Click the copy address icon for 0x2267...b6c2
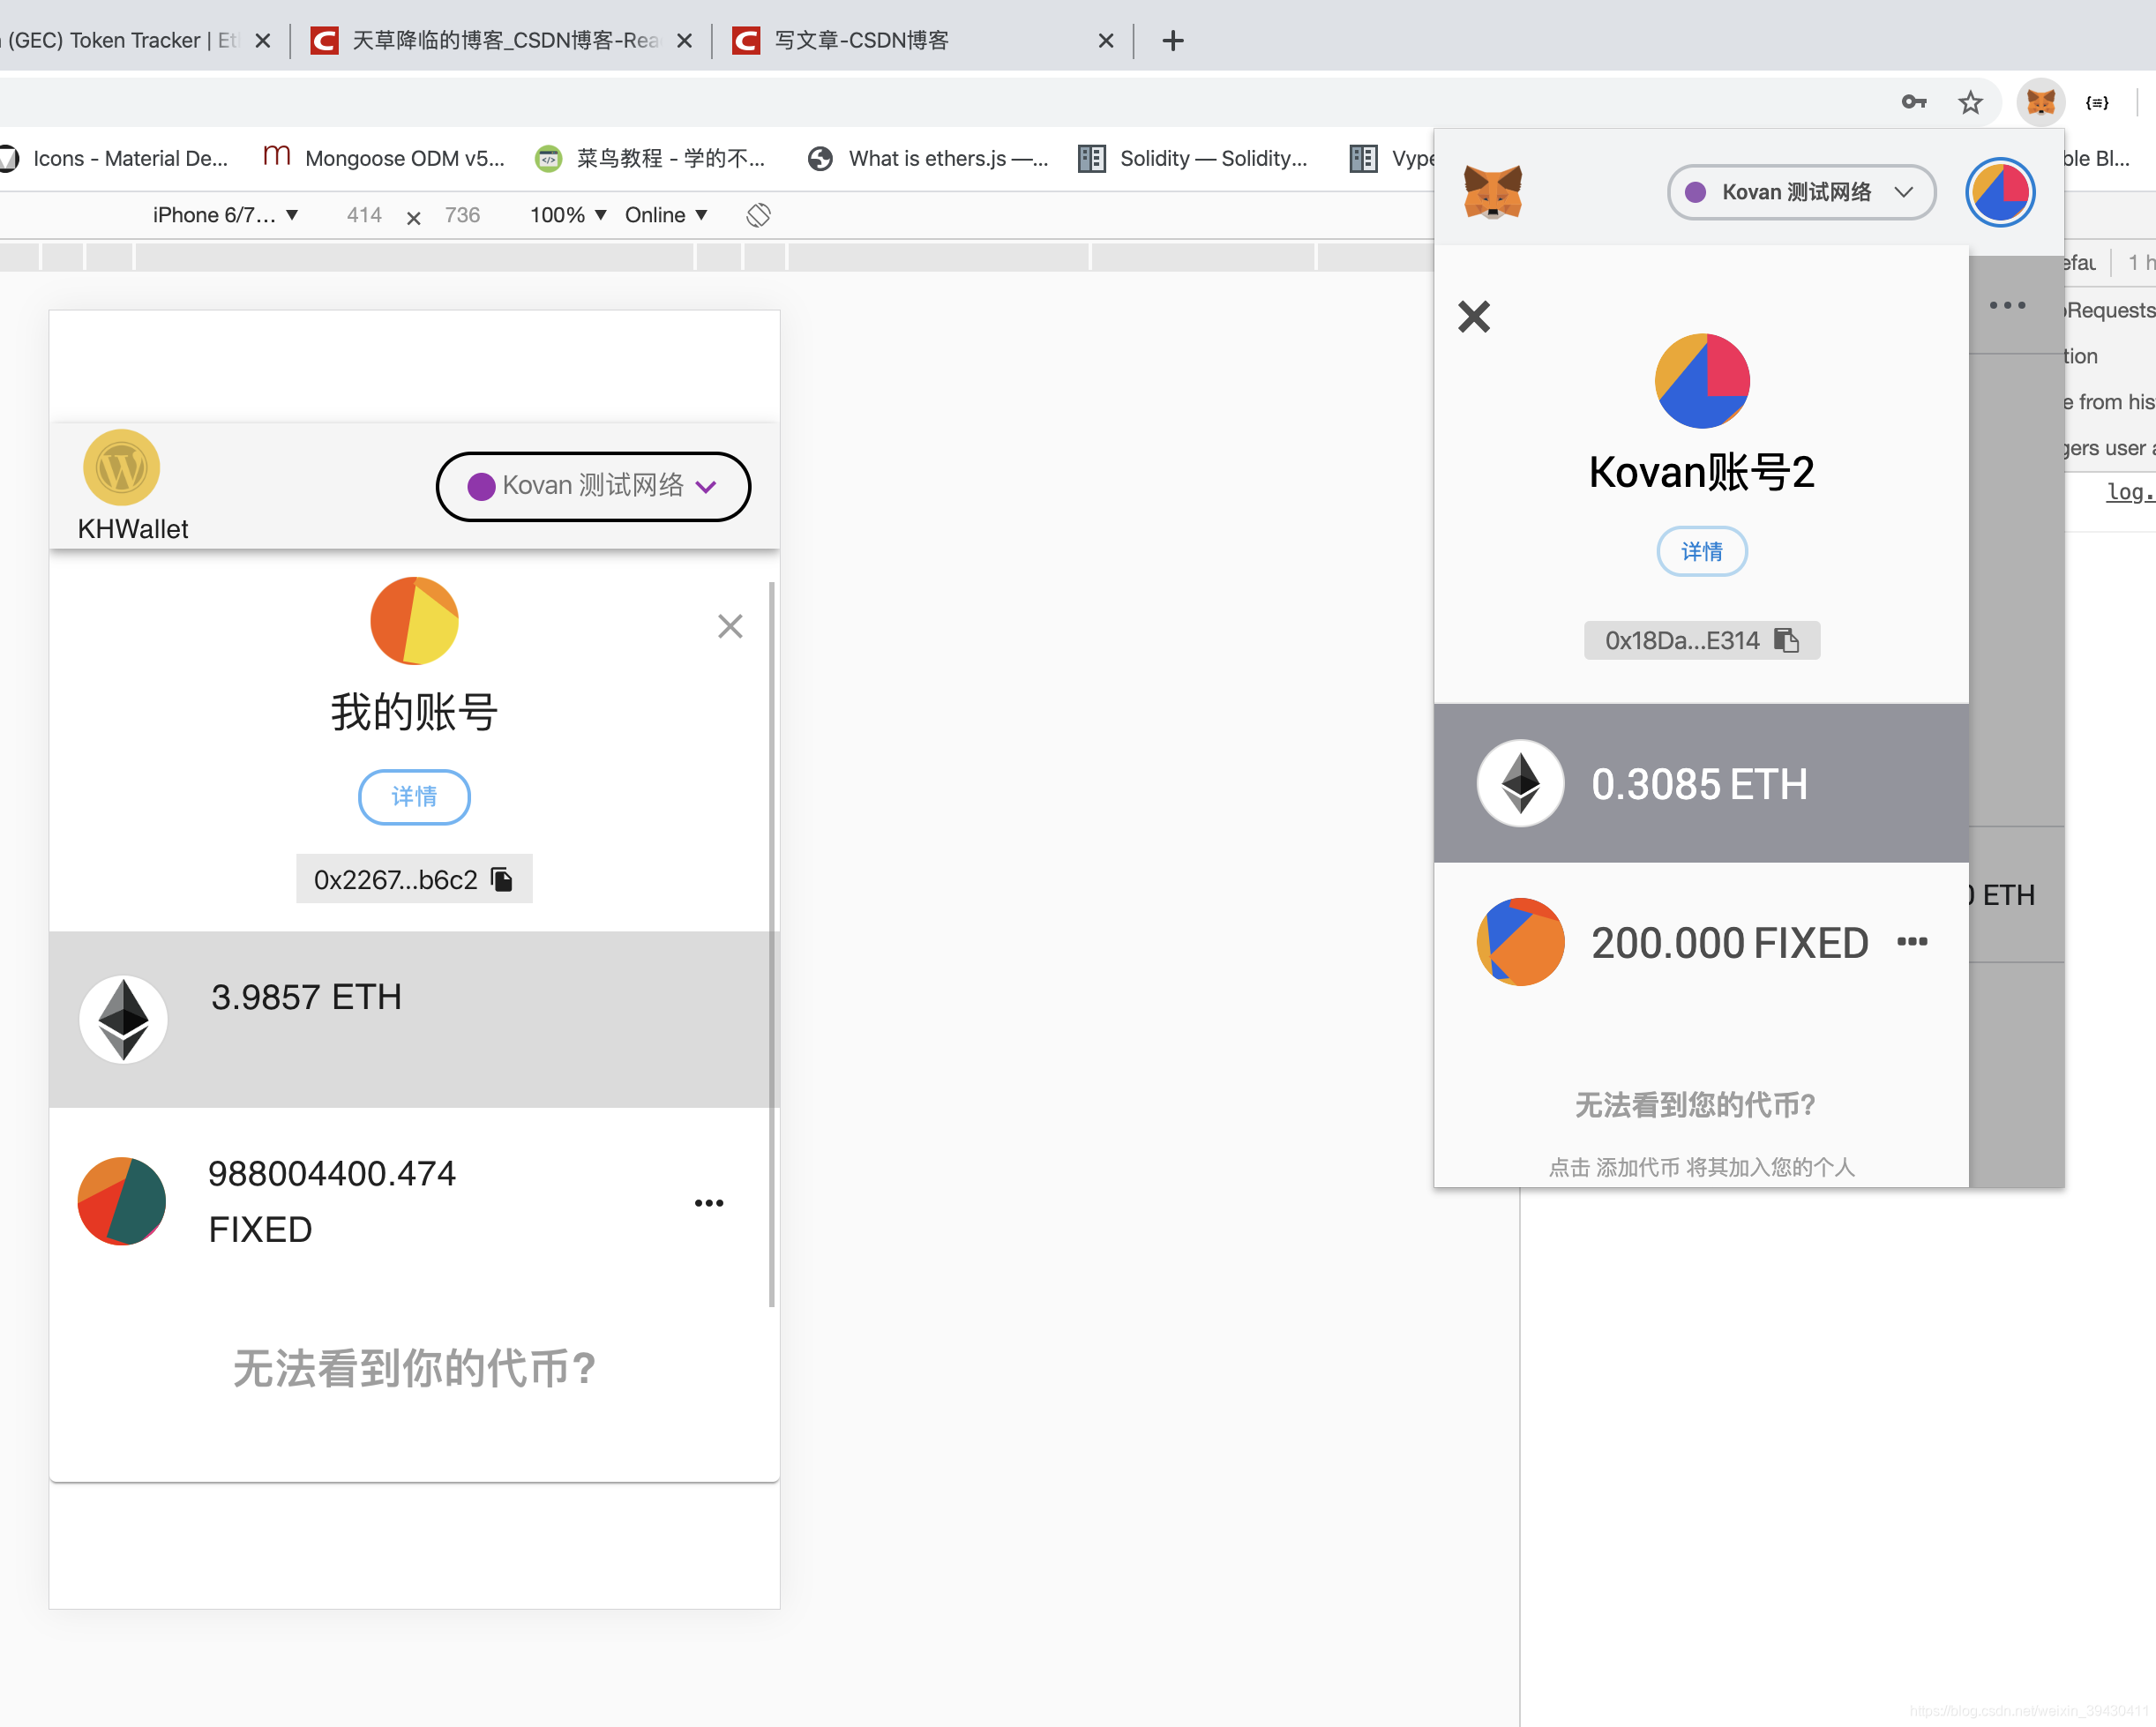 pyautogui.click(x=503, y=878)
